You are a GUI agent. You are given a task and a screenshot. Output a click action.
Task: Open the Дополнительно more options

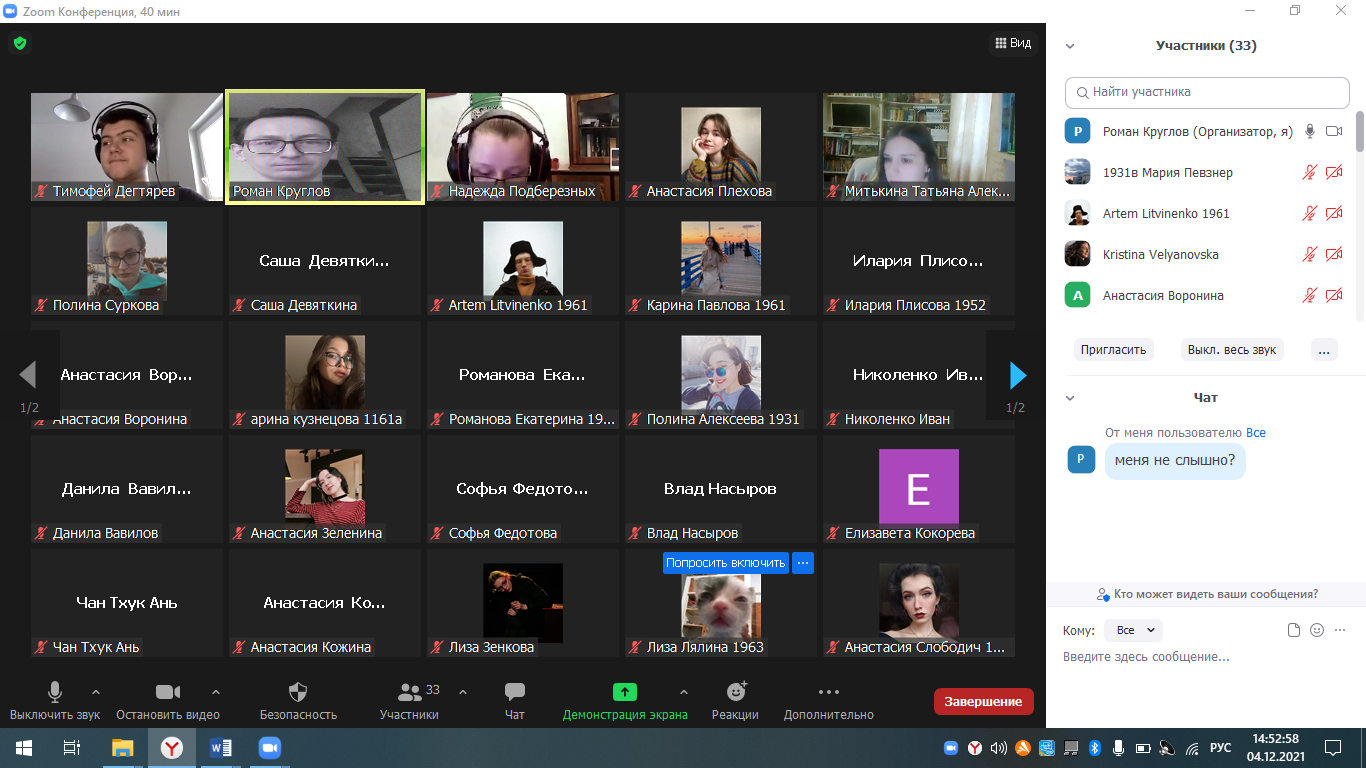tap(828, 701)
